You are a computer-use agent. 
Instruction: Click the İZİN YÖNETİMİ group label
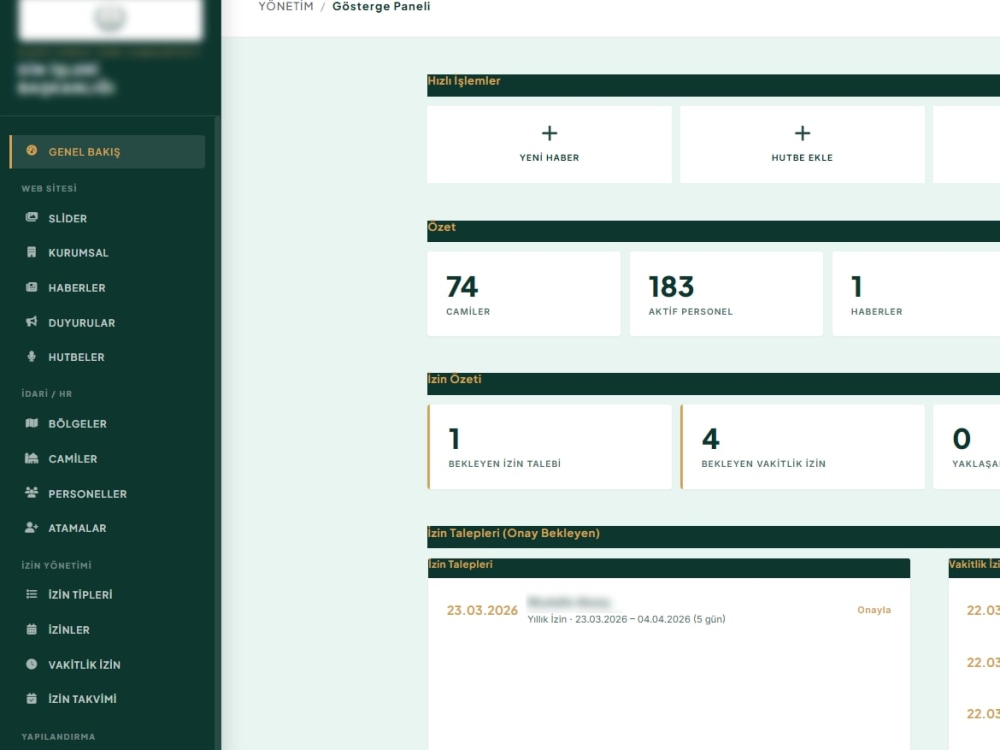[56, 565]
